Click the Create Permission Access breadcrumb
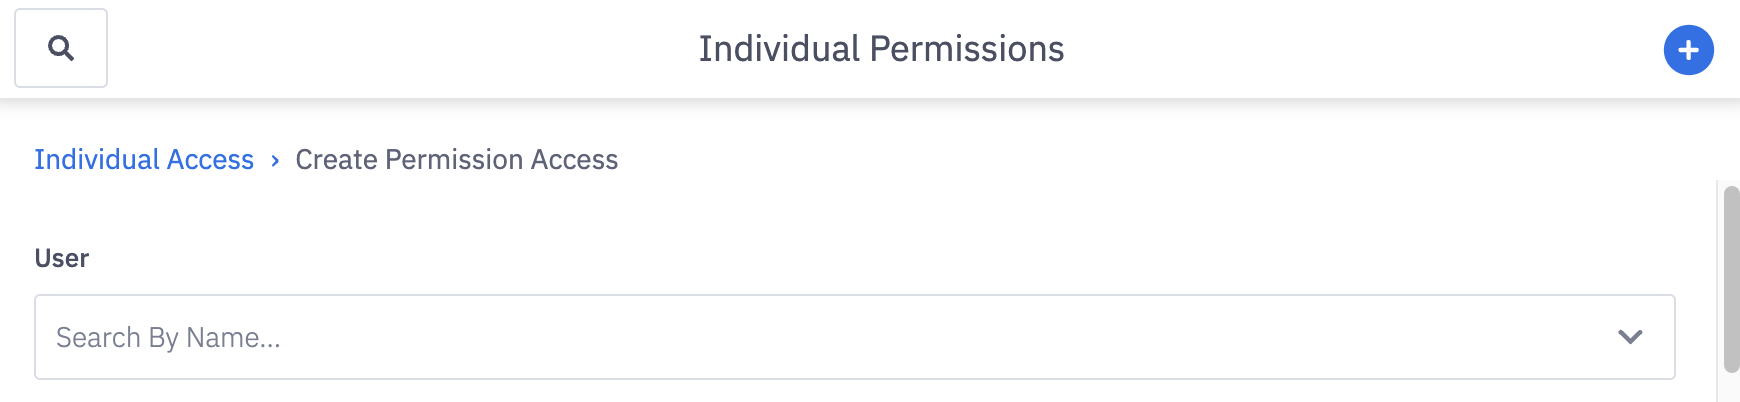 [456, 160]
